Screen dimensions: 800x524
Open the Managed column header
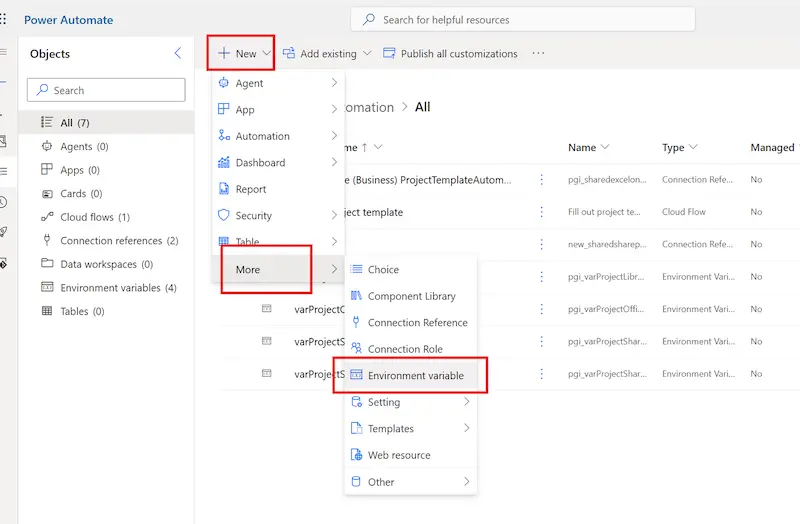(x=774, y=147)
